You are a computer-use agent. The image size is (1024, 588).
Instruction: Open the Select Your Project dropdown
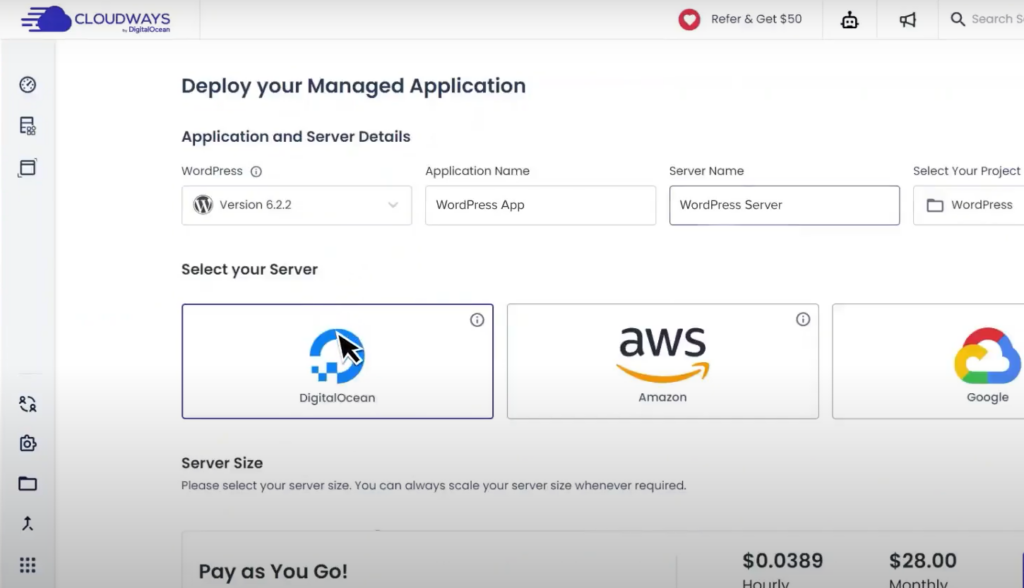968,205
